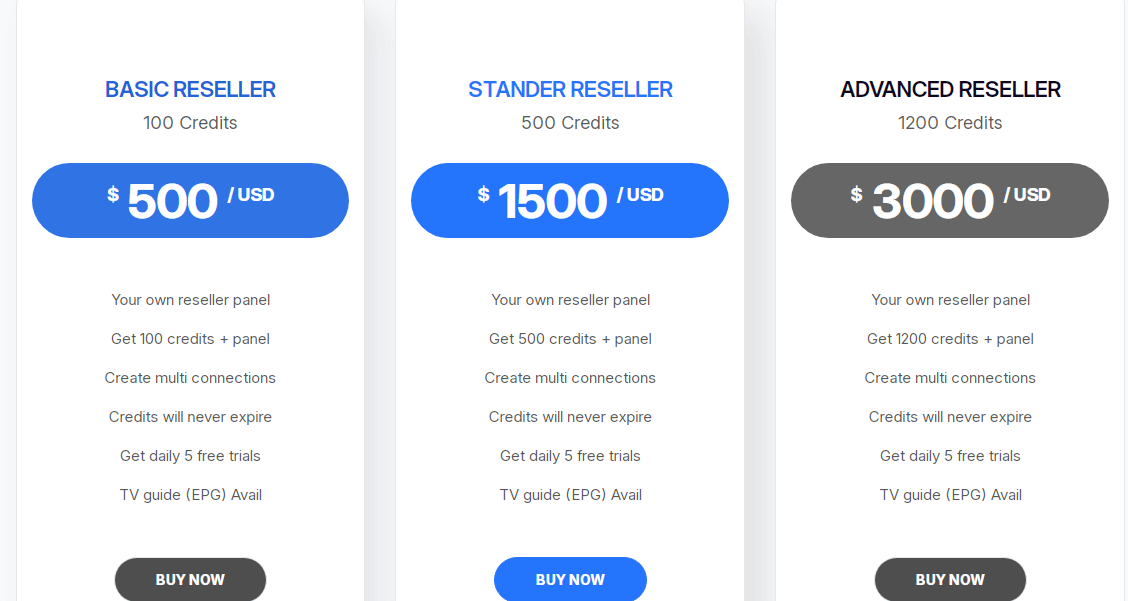
Task: Select 'Get 100 credits + panel' feature
Action: 190,338
